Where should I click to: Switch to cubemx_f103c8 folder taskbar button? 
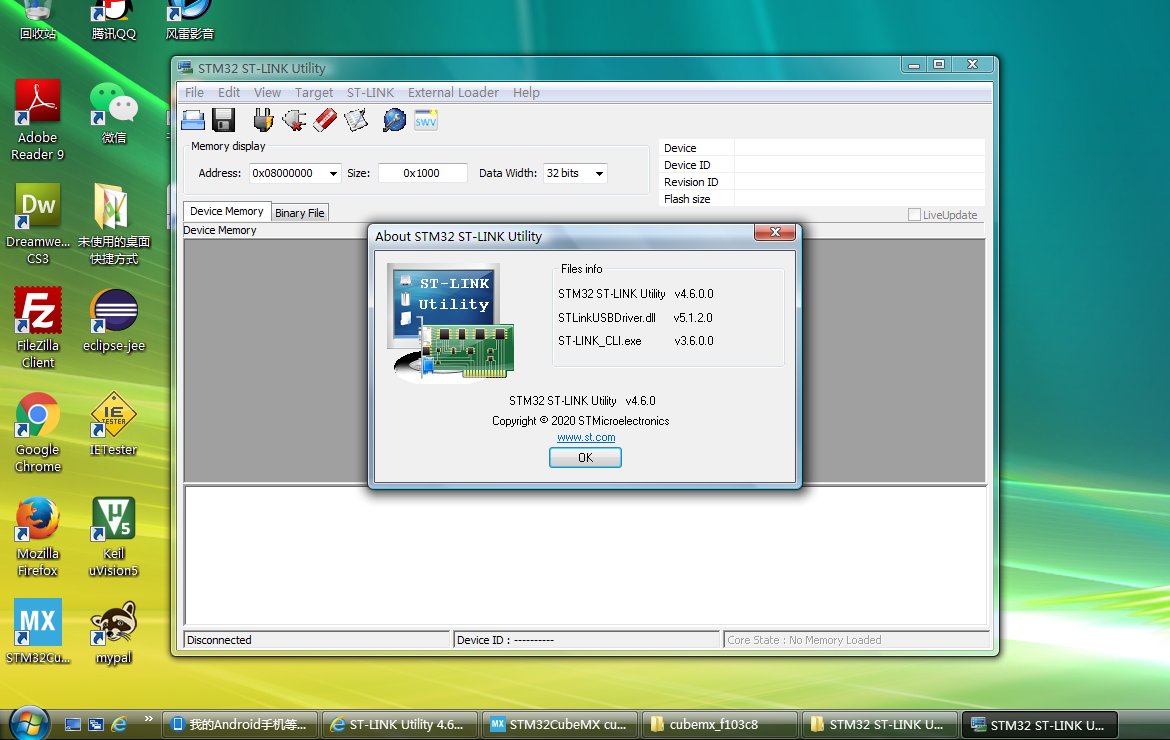click(719, 724)
